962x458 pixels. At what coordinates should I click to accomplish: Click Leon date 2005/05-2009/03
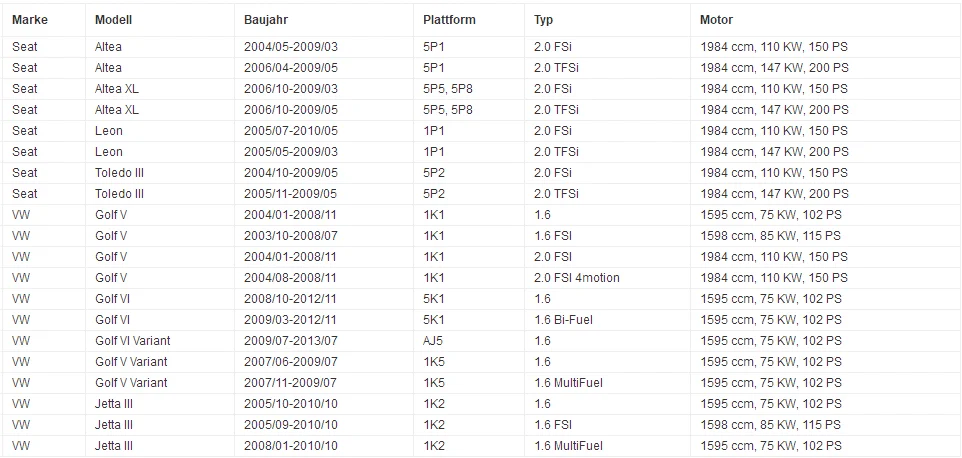(291, 151)
